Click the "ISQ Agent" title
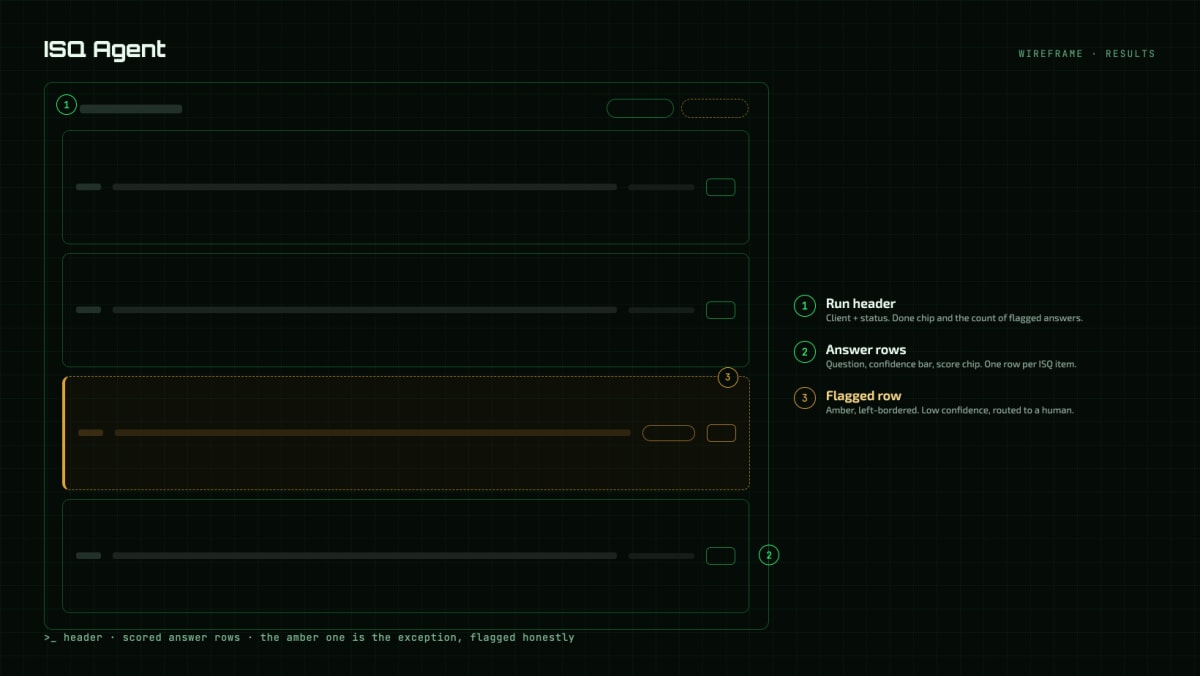Viewport: 1200px width, 676px height. point(105,50)
